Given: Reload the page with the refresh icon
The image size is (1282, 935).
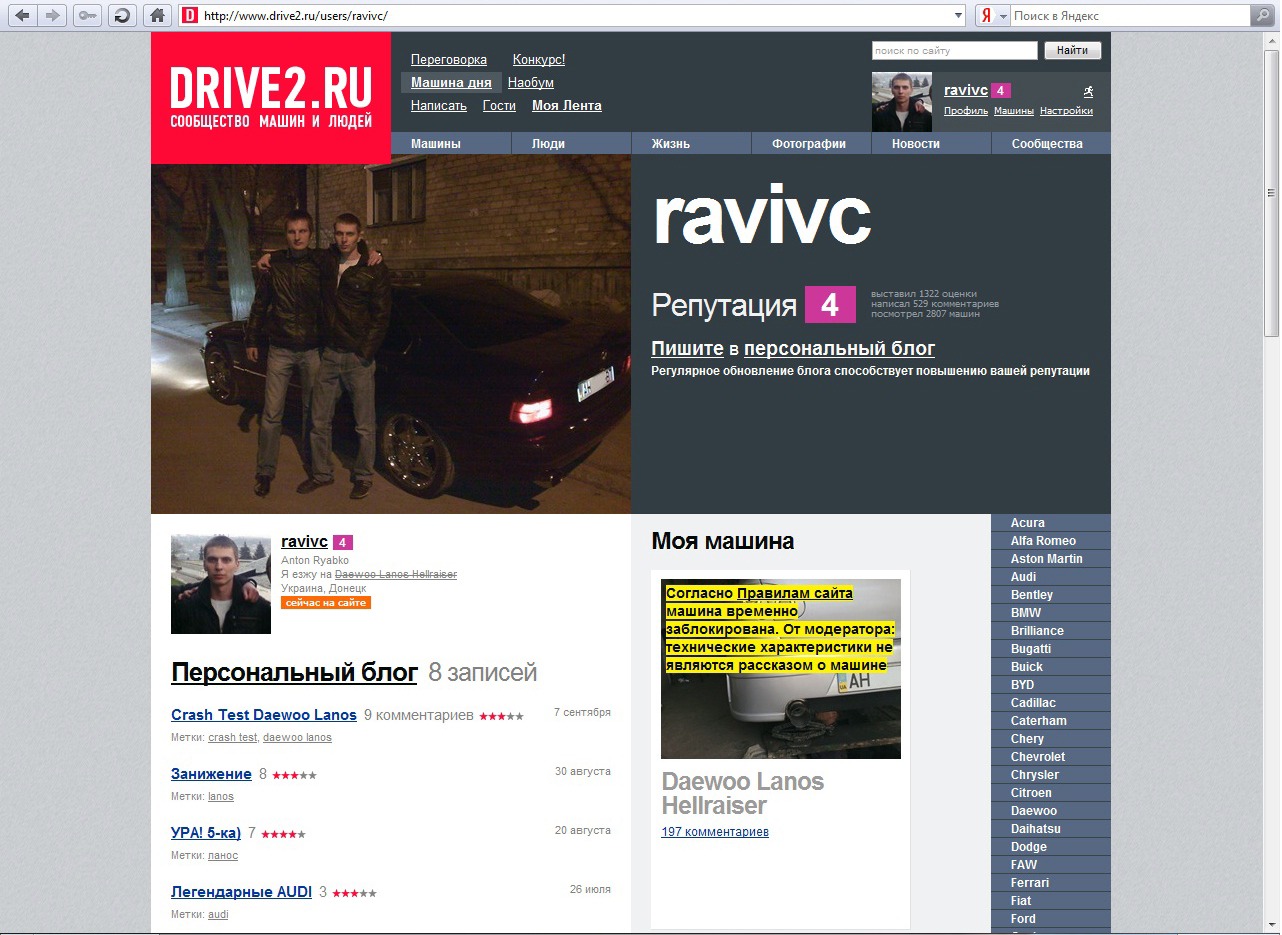Looking at the screenshot, I should 122,15.
